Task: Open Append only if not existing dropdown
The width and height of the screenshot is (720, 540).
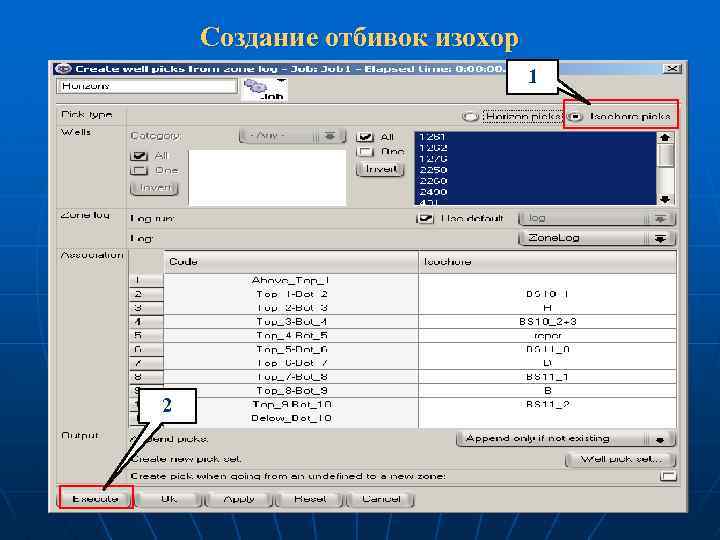Action: point(566,439)
